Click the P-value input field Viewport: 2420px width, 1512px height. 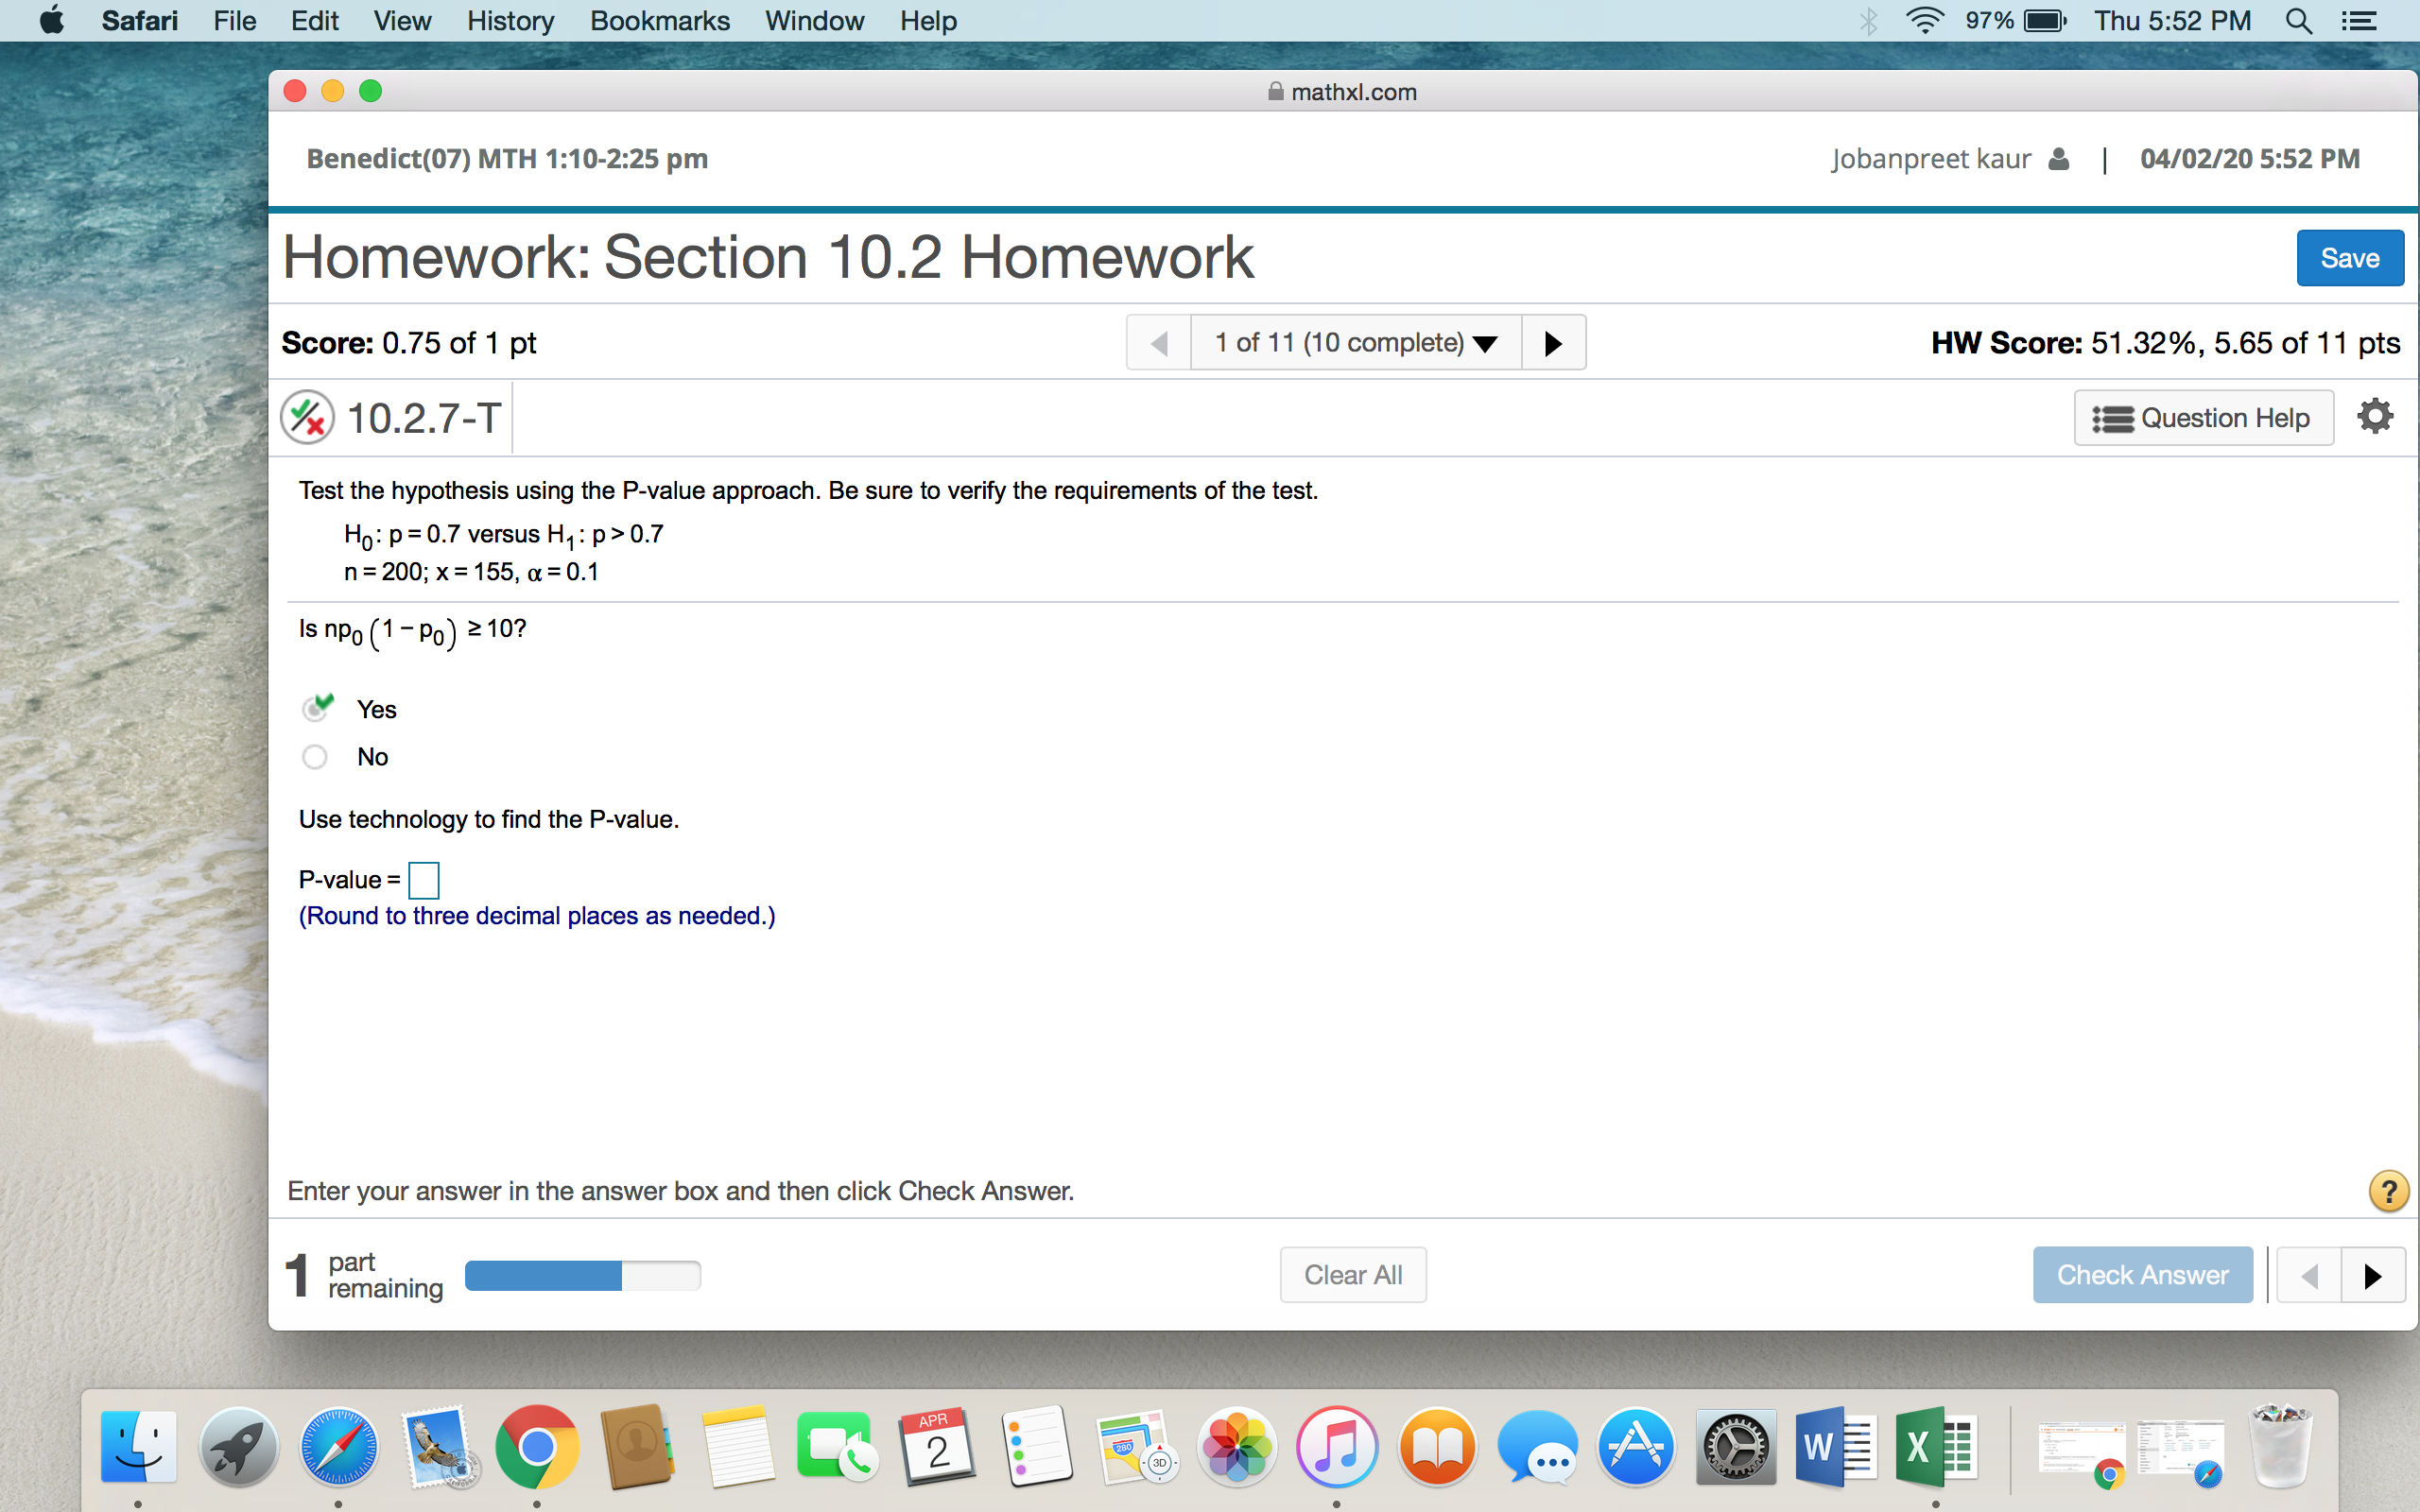pos(425,878)
